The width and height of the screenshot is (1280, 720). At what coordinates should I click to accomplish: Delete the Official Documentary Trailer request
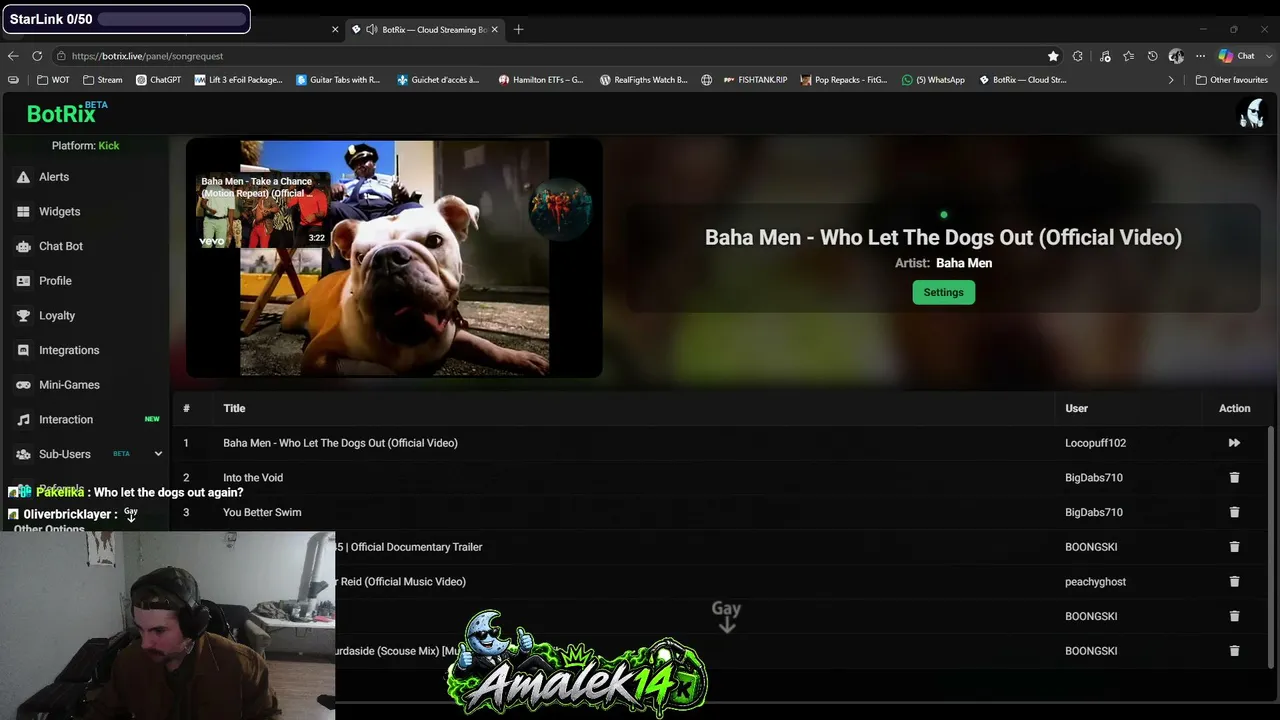tap(1234, 547)
